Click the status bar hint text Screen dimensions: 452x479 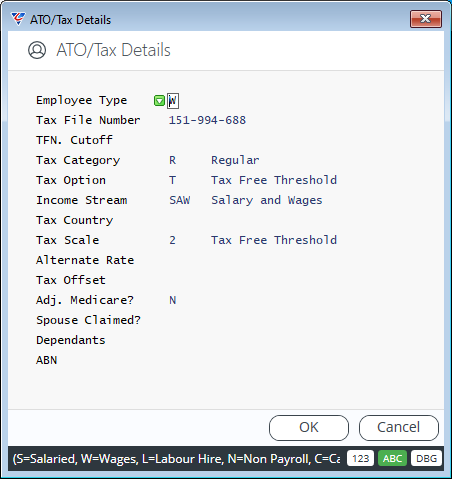click(176, 459)
